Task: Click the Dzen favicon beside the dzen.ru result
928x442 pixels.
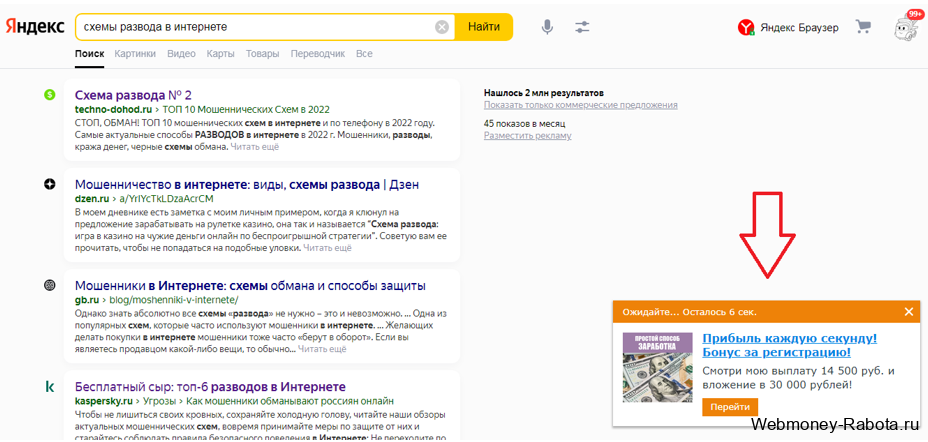Action: 50,185
